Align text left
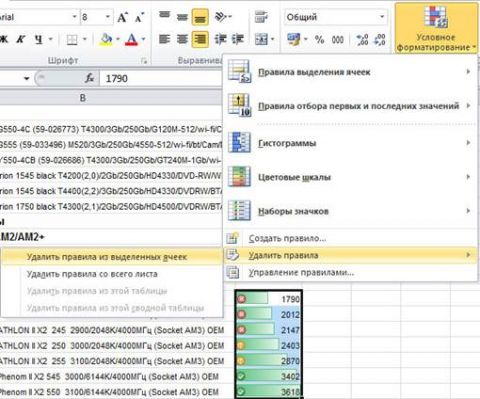The image size is (480, 399). click(x=164, y=39)
